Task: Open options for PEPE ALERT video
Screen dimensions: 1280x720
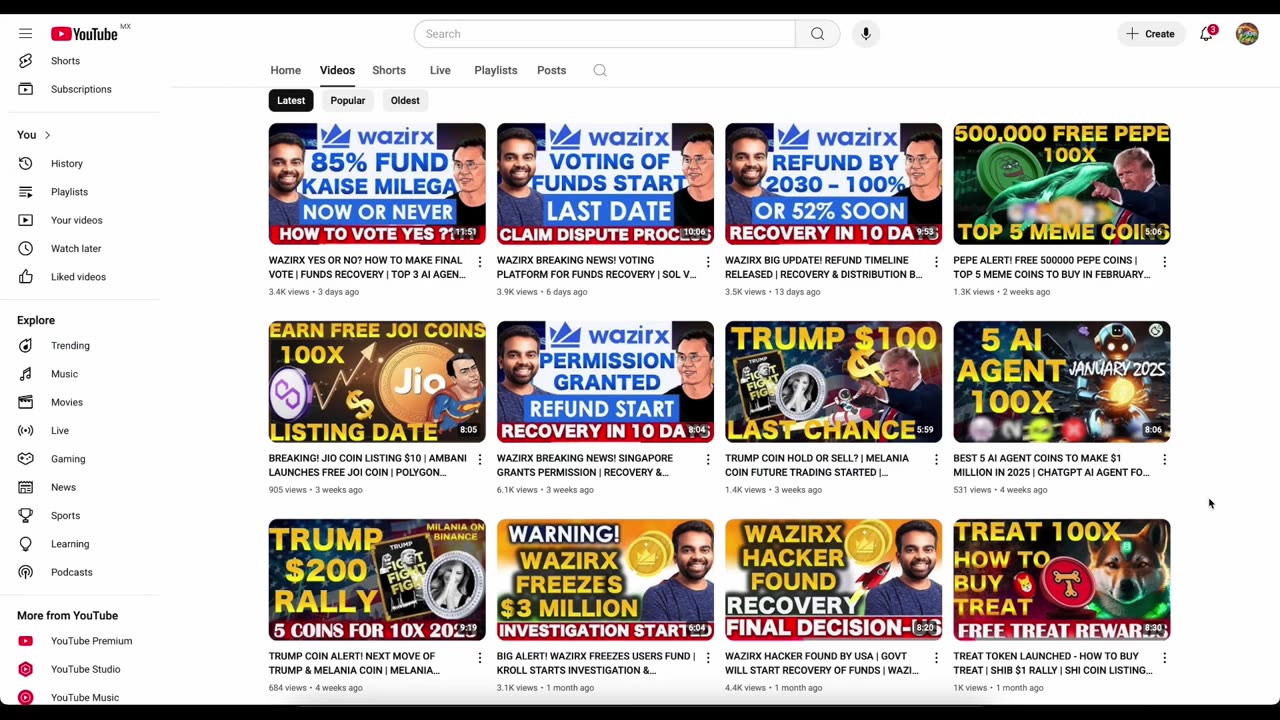Action: (1165, 262)
